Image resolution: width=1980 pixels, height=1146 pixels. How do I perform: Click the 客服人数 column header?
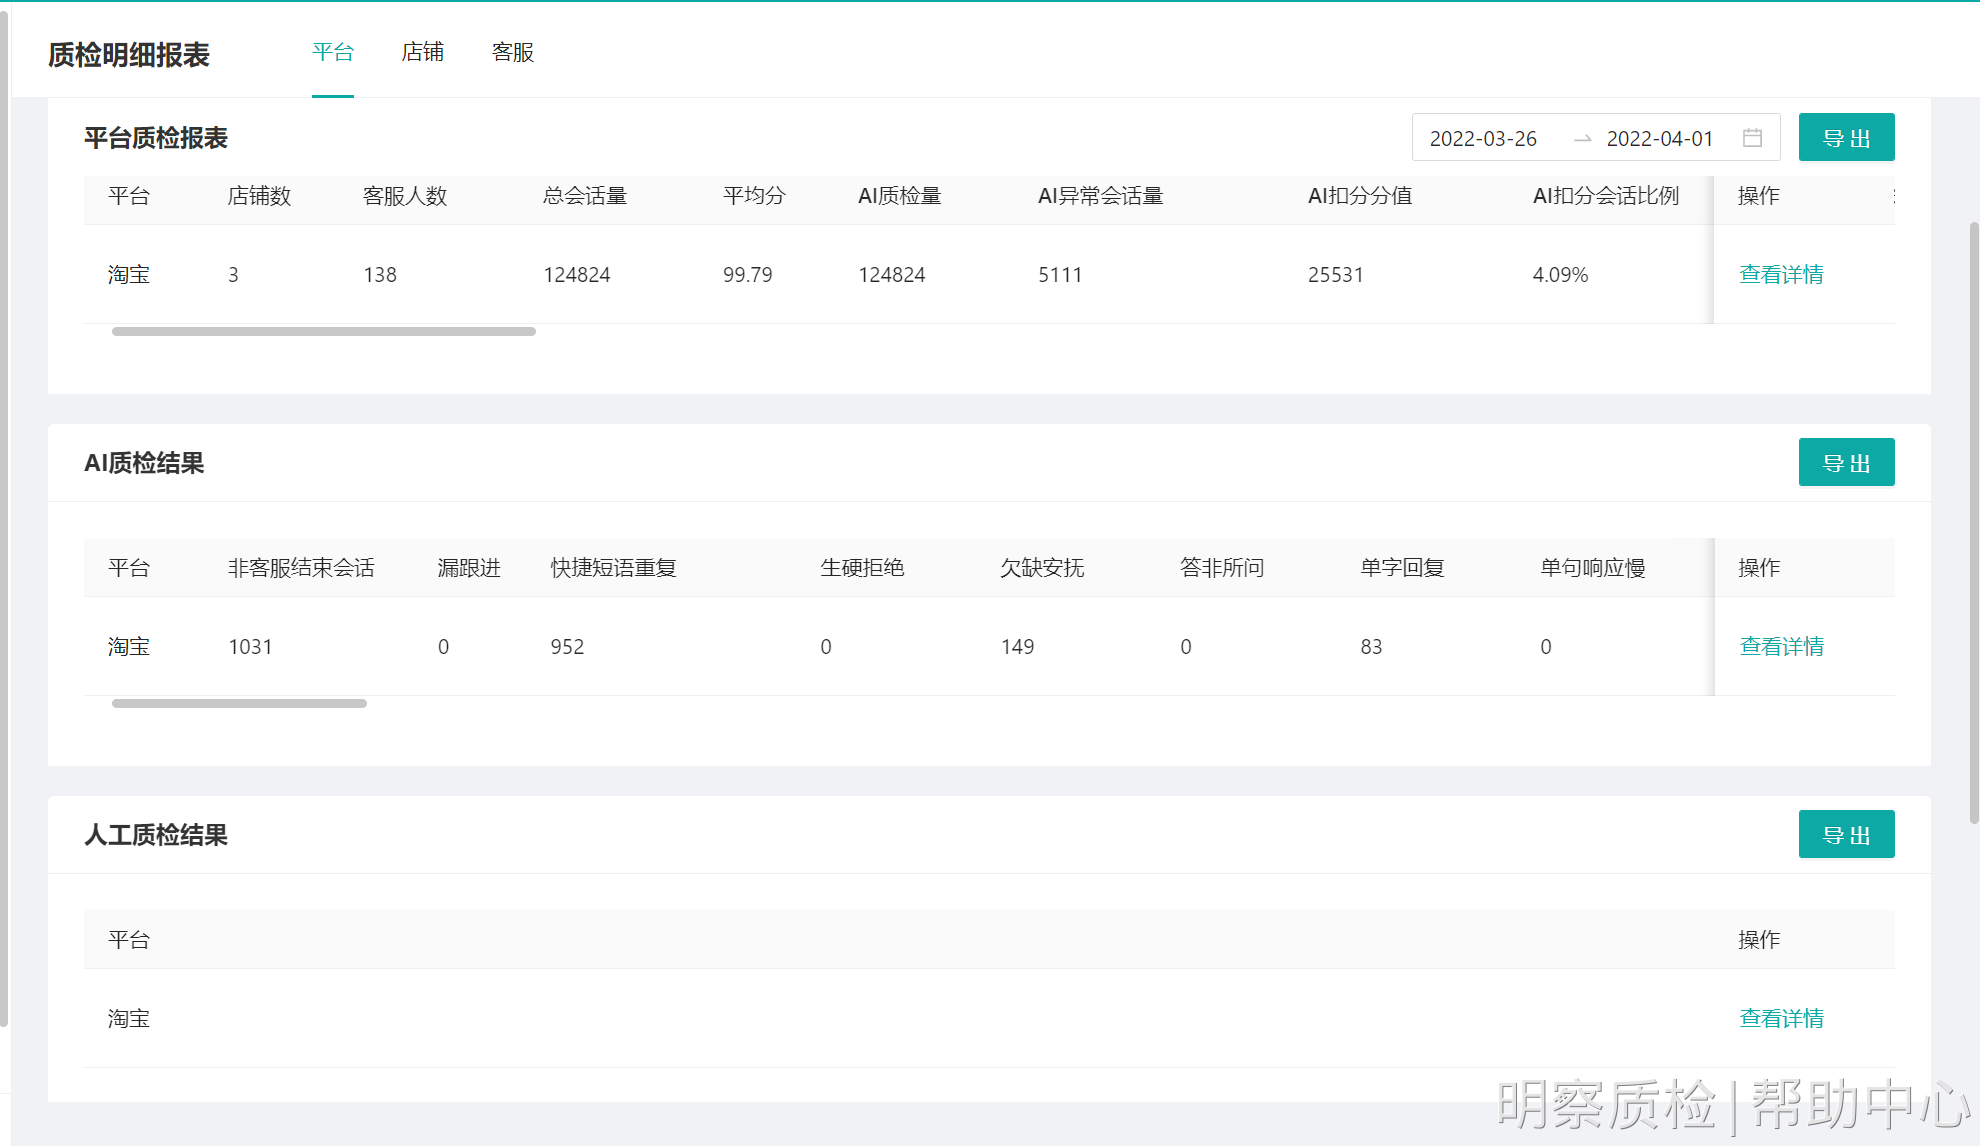[x=405, y=196]
